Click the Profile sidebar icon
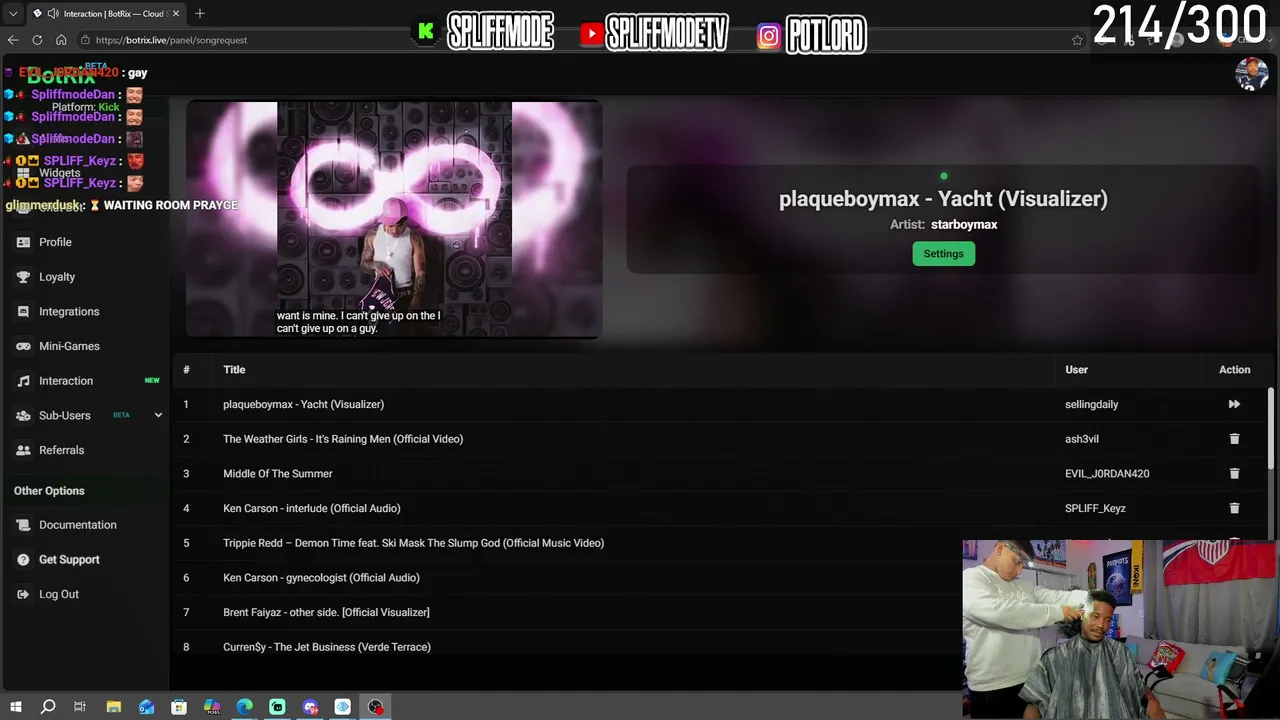Screen dimensions: 1280x720 (23, 242)
